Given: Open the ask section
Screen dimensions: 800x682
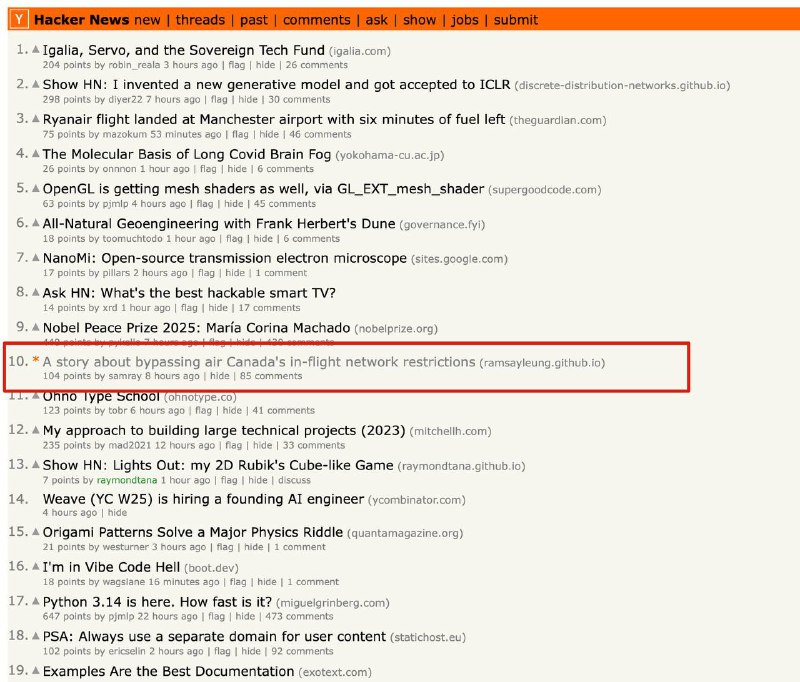Looking at the screenshot, I should [377, 20].
